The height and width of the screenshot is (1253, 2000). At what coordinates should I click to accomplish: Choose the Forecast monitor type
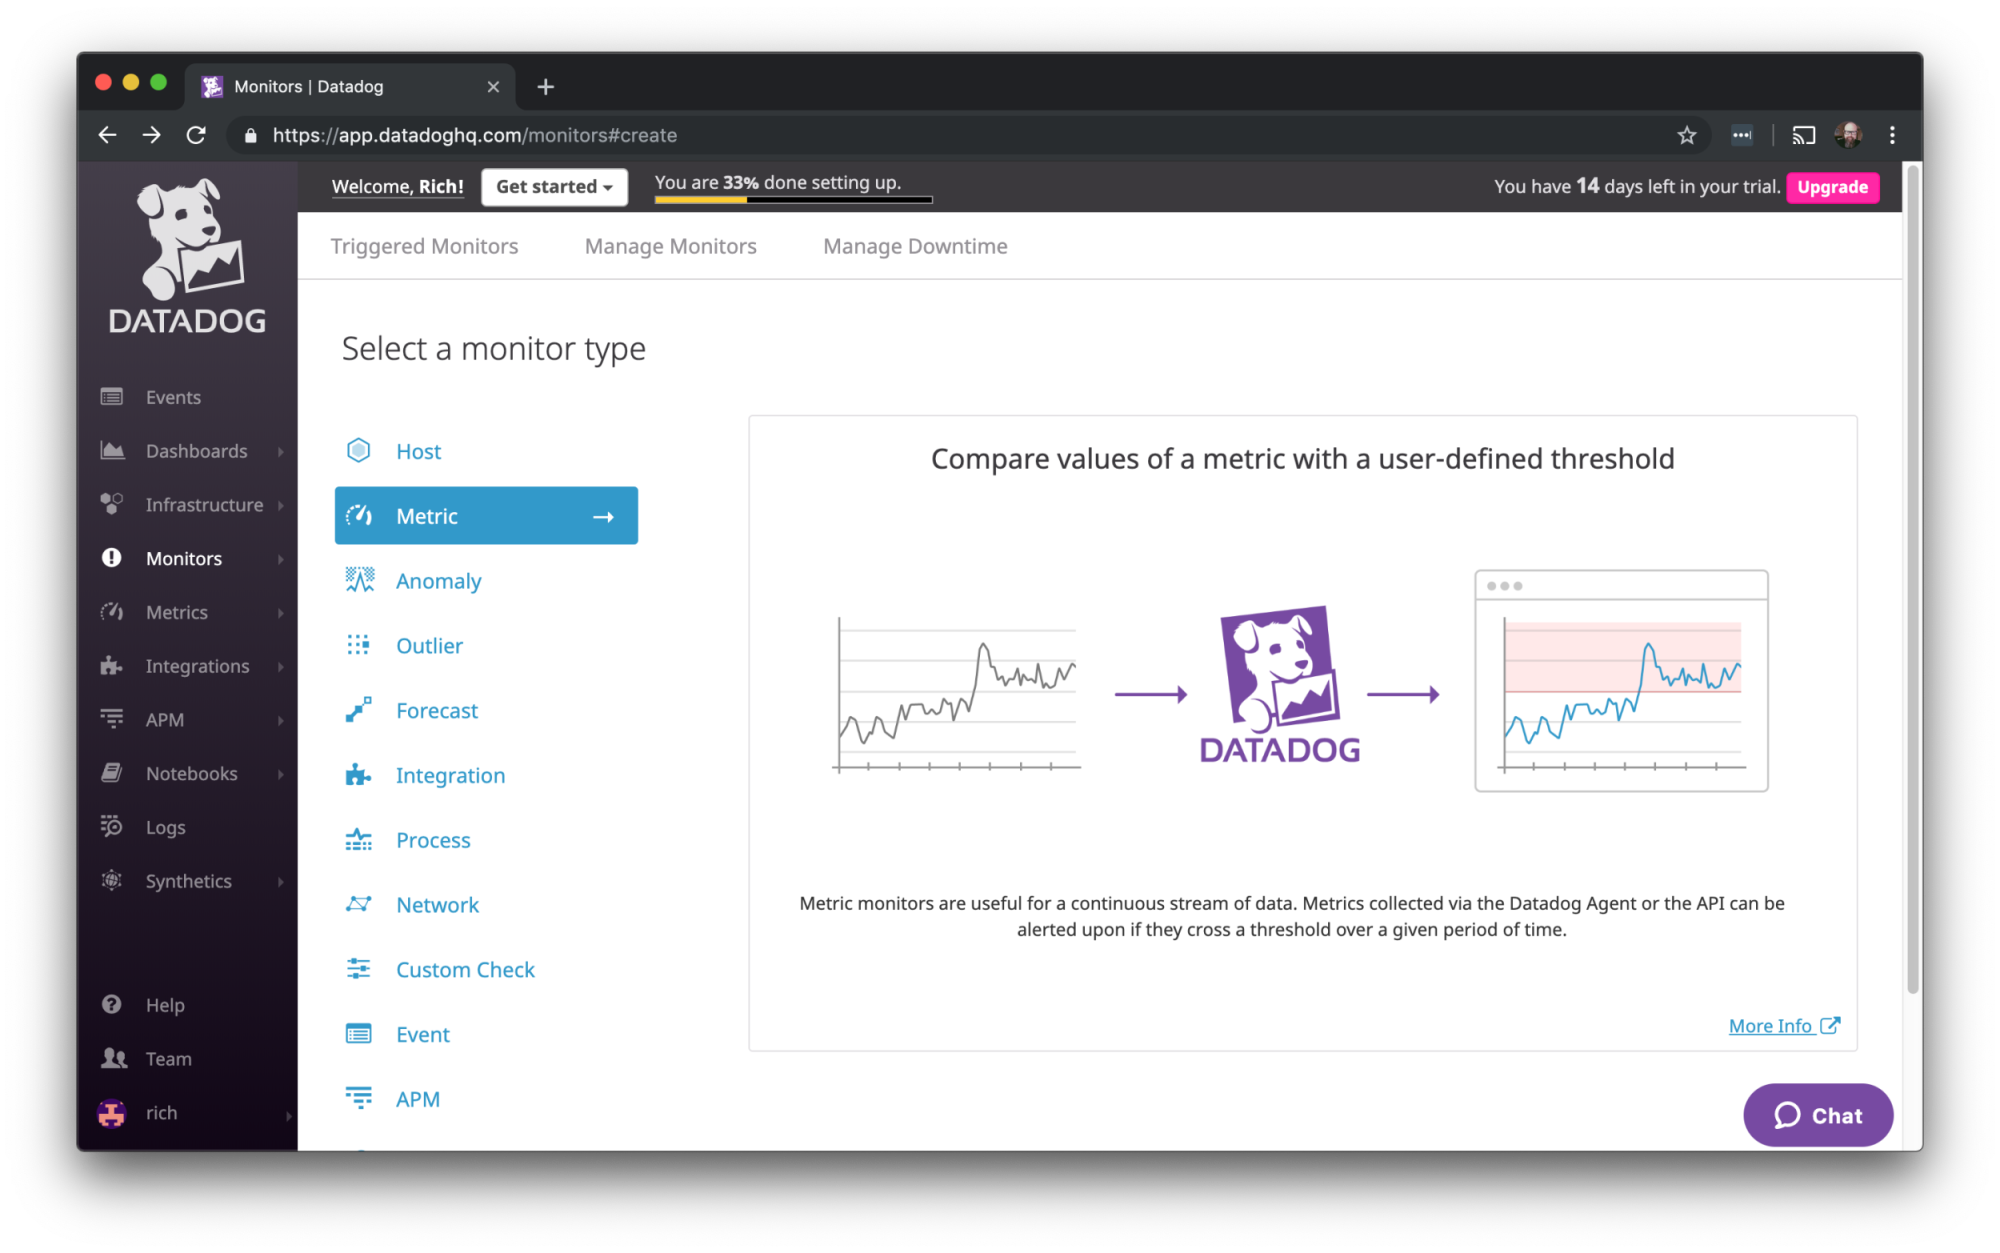(436, 710)
